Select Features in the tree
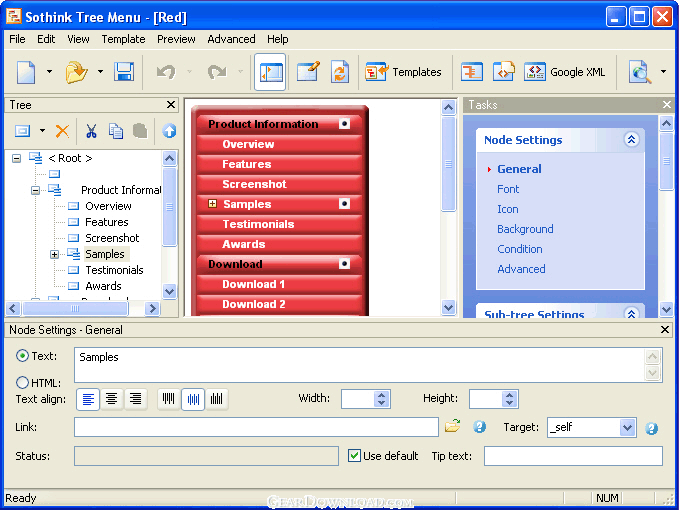Viewport: 680px width, 510px height. coord(107,222)
